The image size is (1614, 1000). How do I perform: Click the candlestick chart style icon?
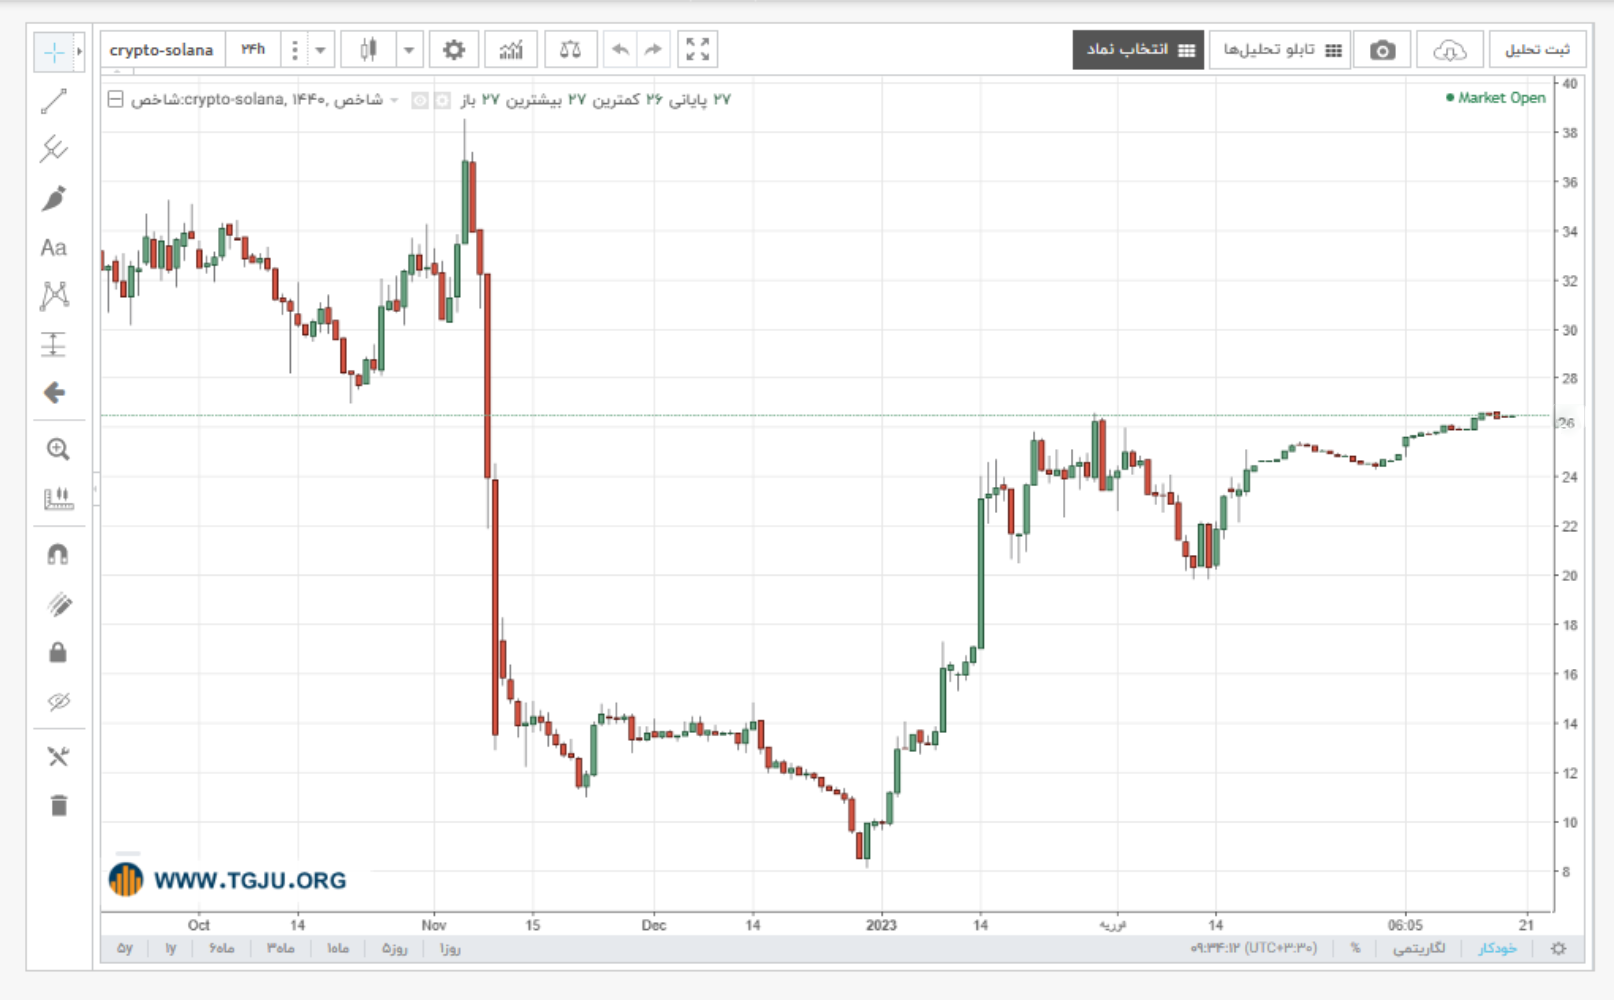tap(368, 50)
